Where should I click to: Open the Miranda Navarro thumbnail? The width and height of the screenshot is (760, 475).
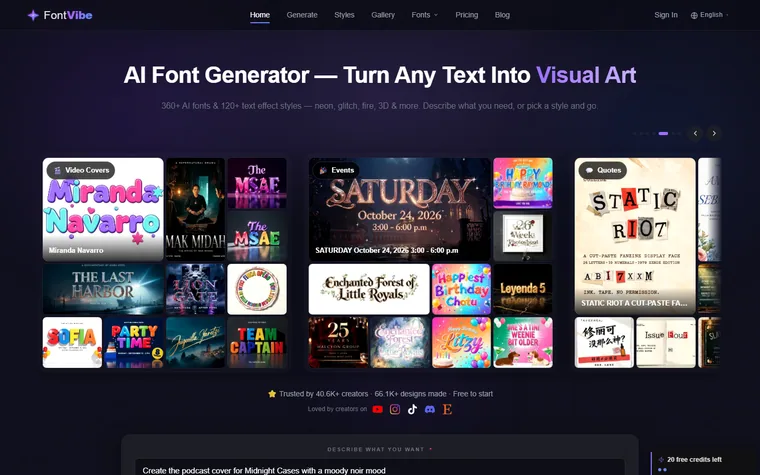[103, 209]
